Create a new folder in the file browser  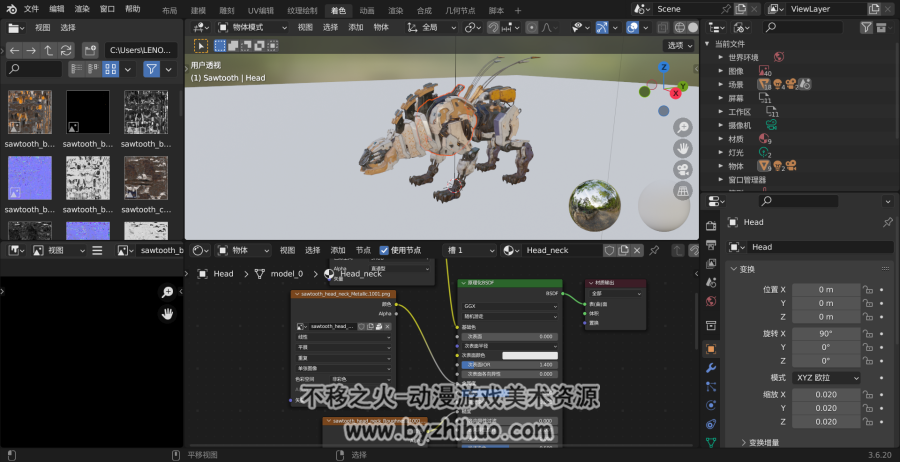pos(90,51)
